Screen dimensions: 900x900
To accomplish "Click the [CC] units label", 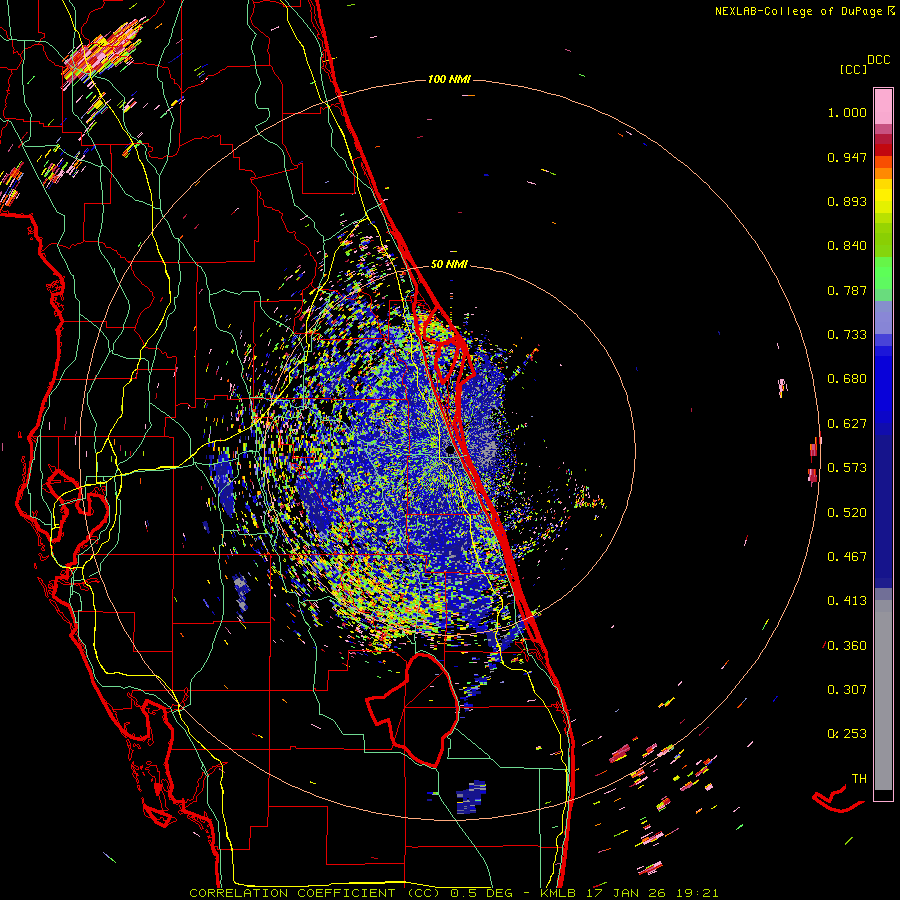I will click(x=853, y=69).
